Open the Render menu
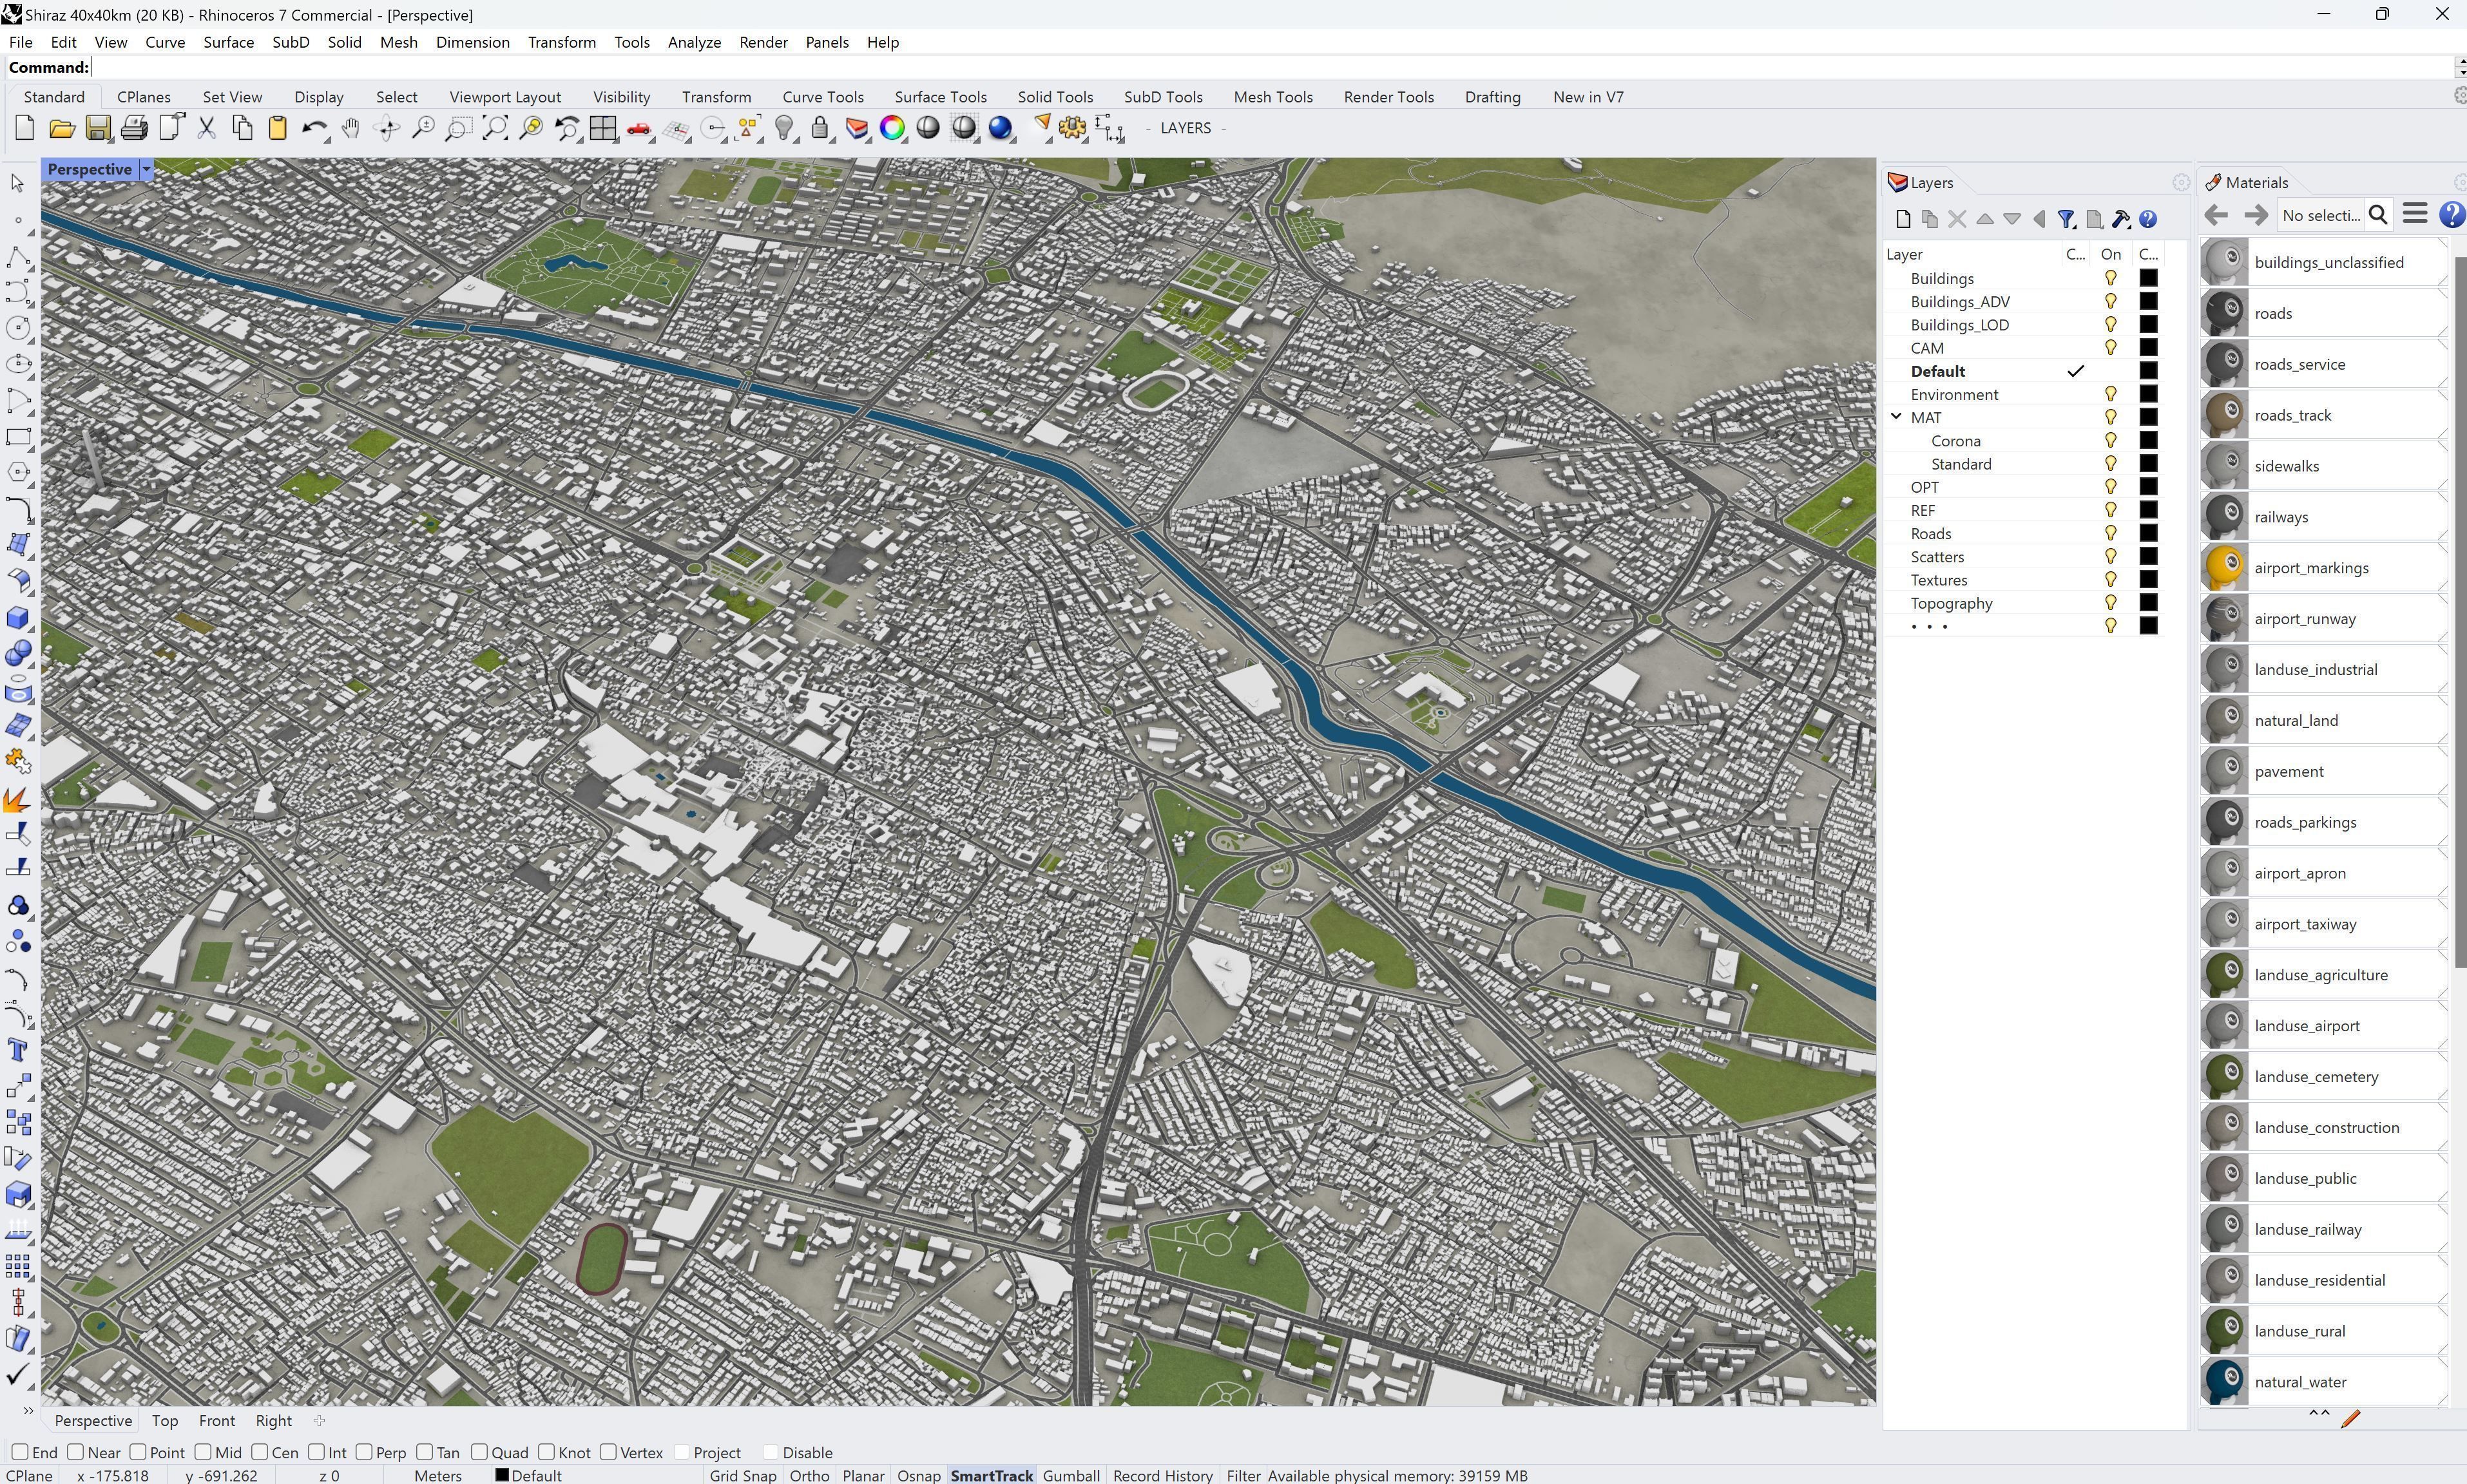The image size is (2467, 1484). [x=763, y=42]
